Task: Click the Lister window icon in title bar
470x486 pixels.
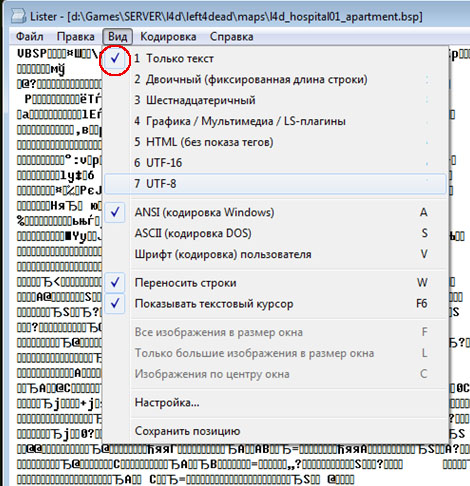Action: point(18,16)
